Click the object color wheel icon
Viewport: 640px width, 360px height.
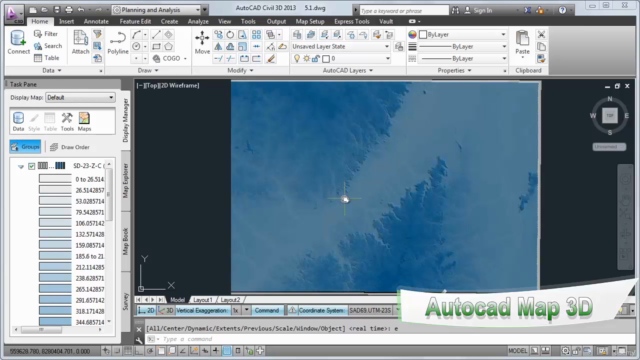click(413, 35)
